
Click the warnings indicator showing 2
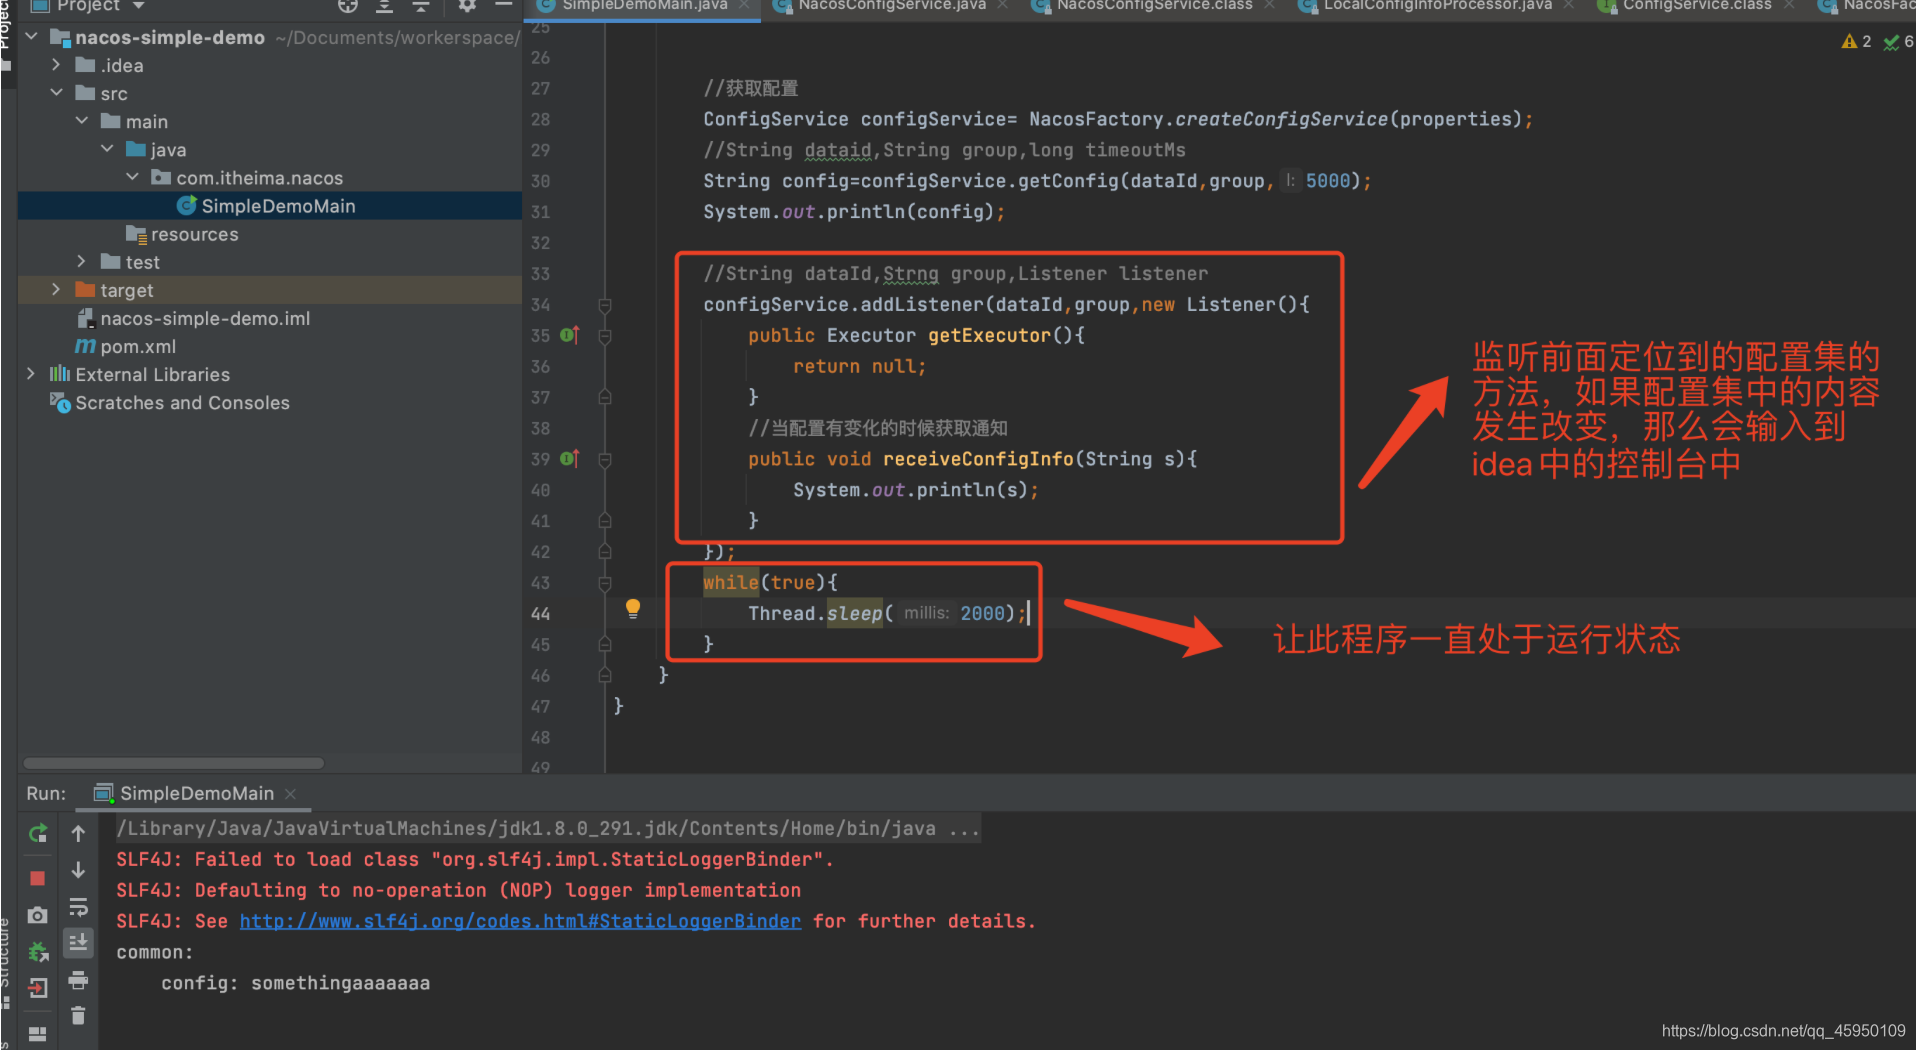point(1856,41)
